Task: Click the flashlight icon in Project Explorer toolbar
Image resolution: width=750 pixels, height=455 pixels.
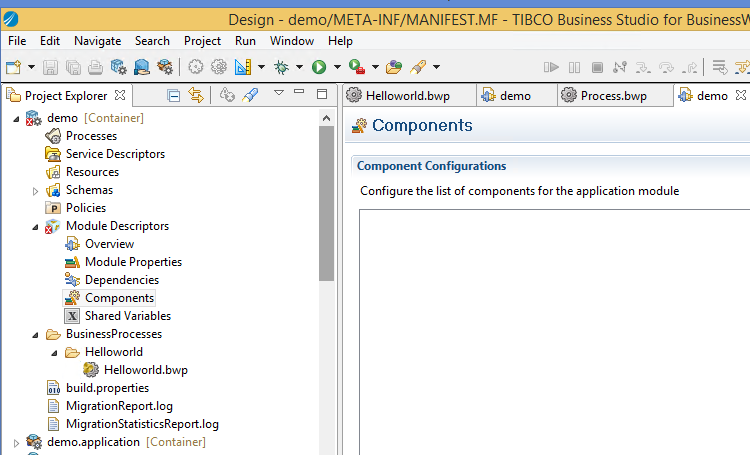Action: [250, 95]
